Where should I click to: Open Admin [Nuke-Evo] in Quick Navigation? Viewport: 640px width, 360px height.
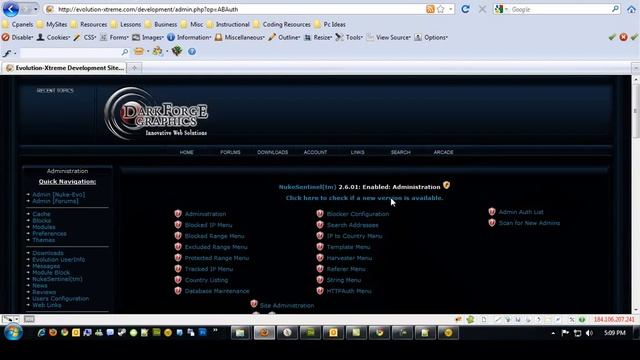pos(59,194)
